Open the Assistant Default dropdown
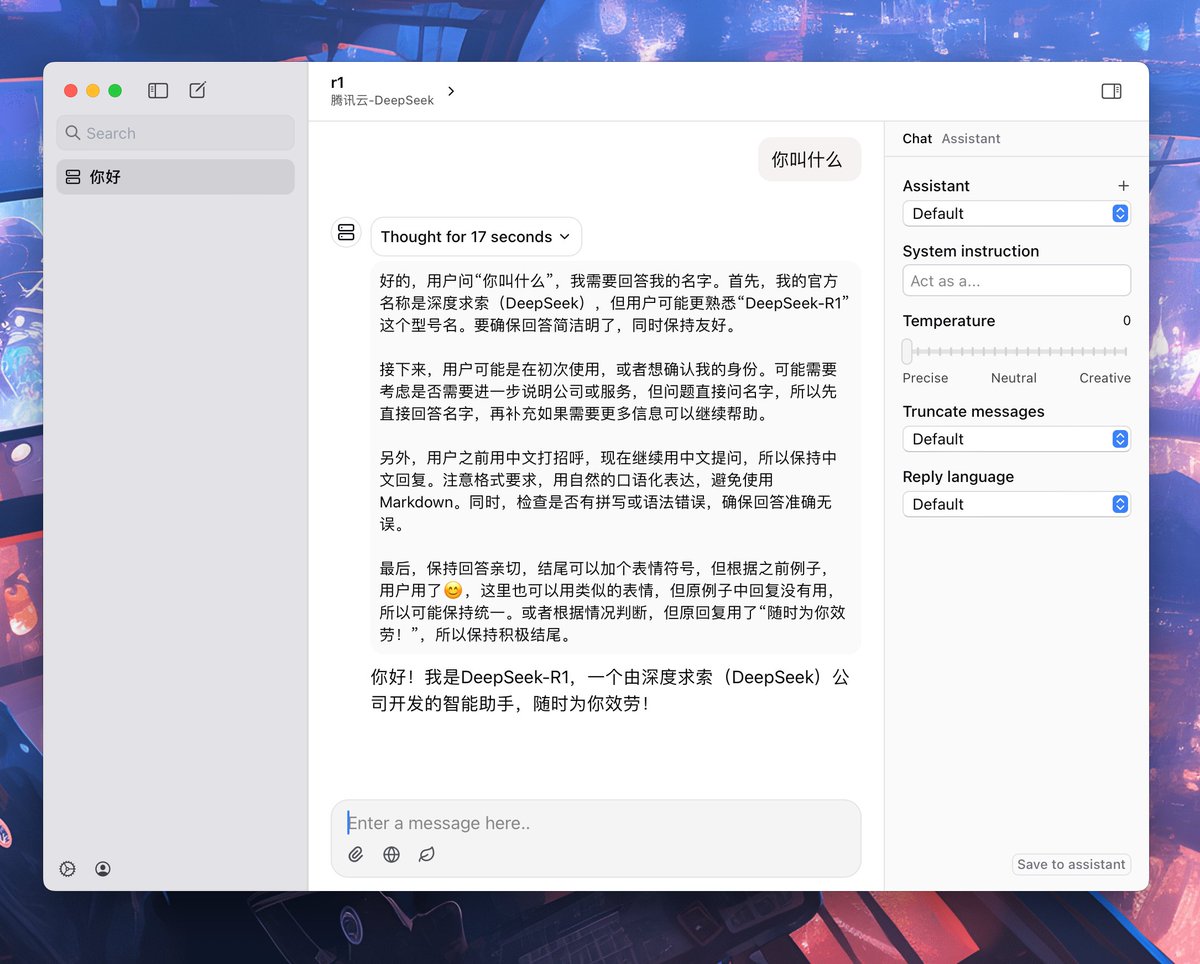Viewport: 1200px width, 964px height. coord(1016,213)
